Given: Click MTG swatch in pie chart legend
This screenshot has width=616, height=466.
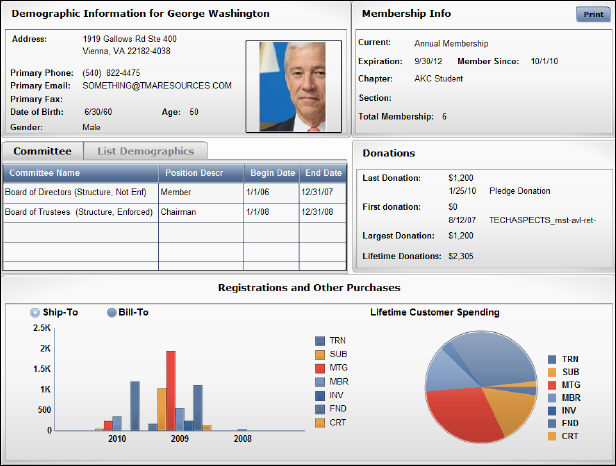Looking at the screenshot, I should pos(552,385).
